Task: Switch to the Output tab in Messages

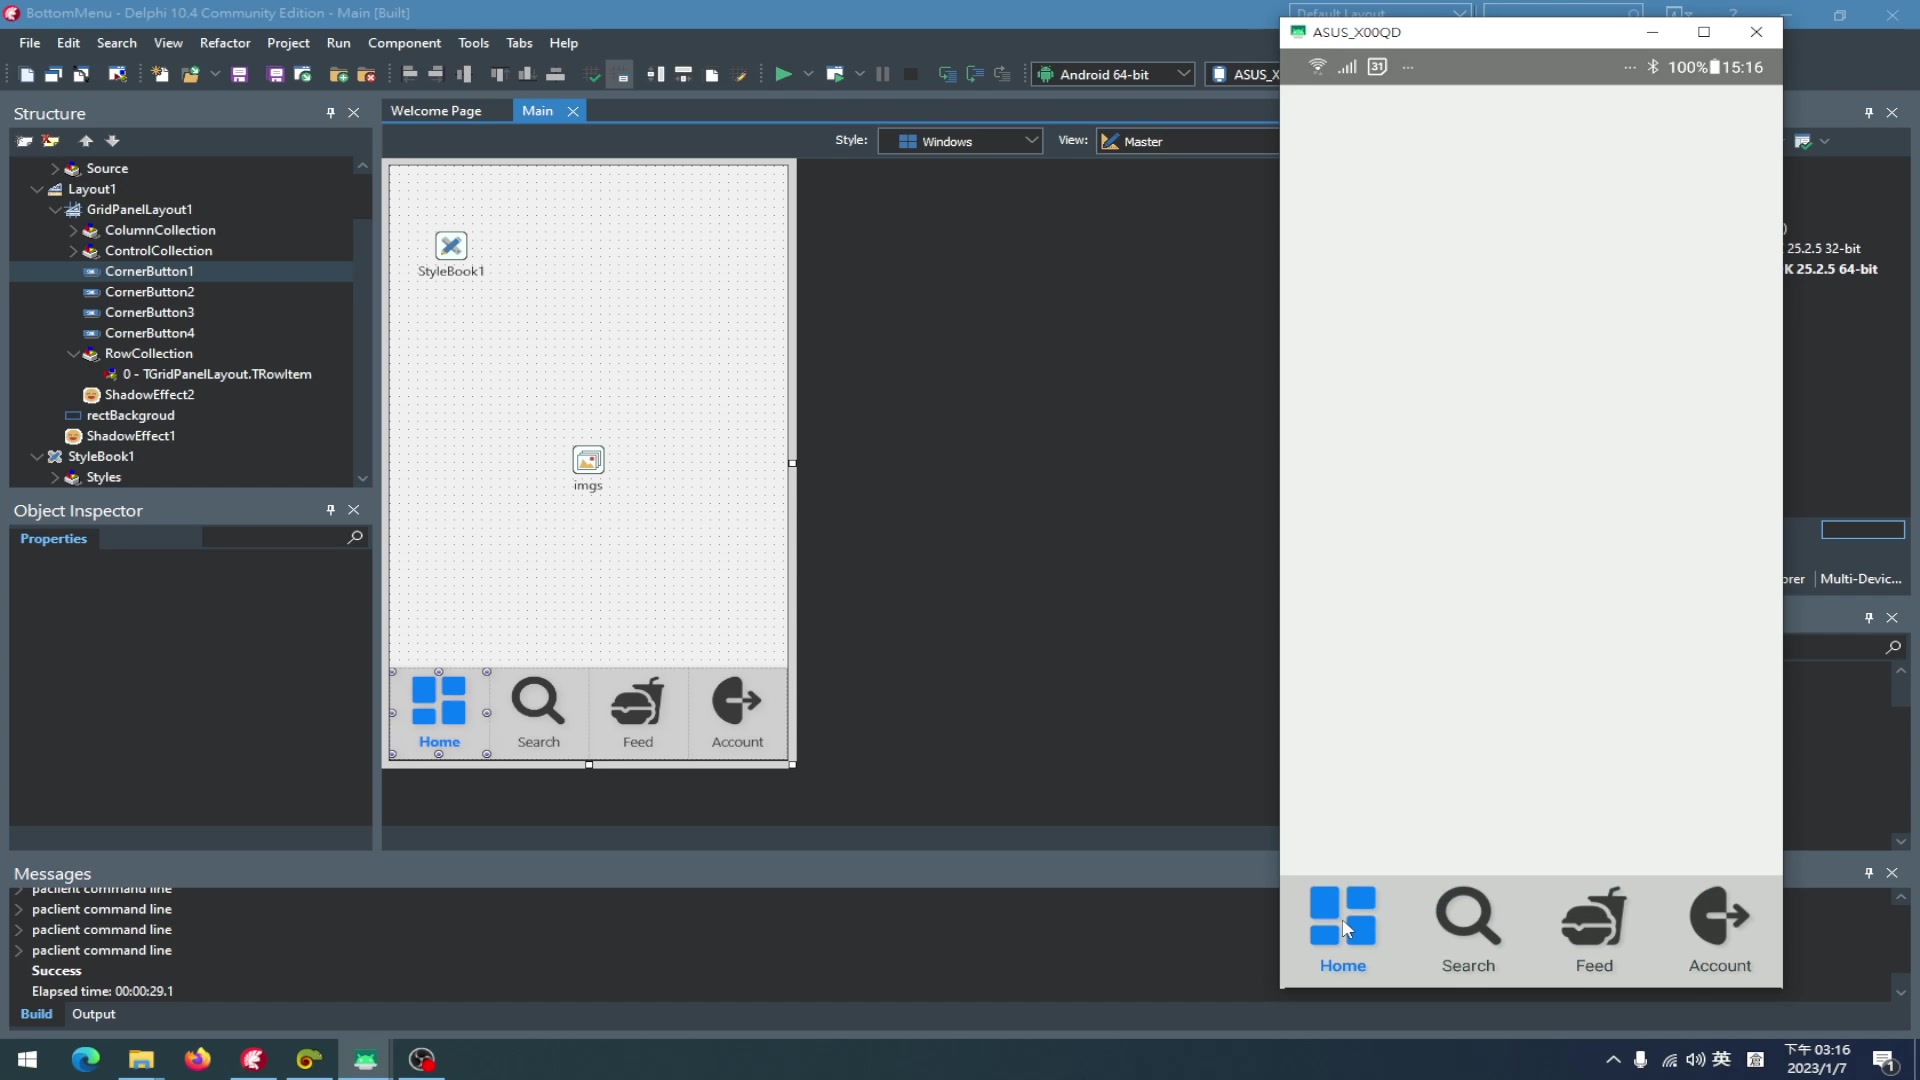Action: (94, 1014)
